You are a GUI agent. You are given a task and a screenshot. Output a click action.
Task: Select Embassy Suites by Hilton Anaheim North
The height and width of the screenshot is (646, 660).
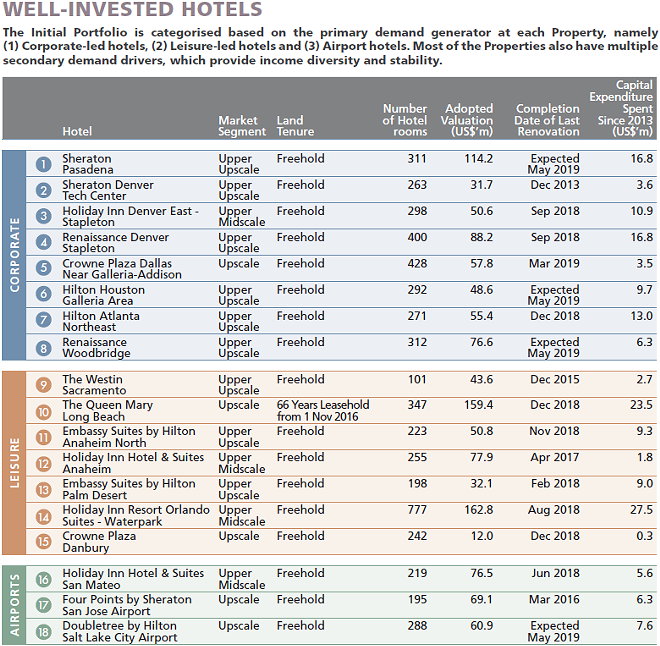pyautogui.click(x=129, y=437)
